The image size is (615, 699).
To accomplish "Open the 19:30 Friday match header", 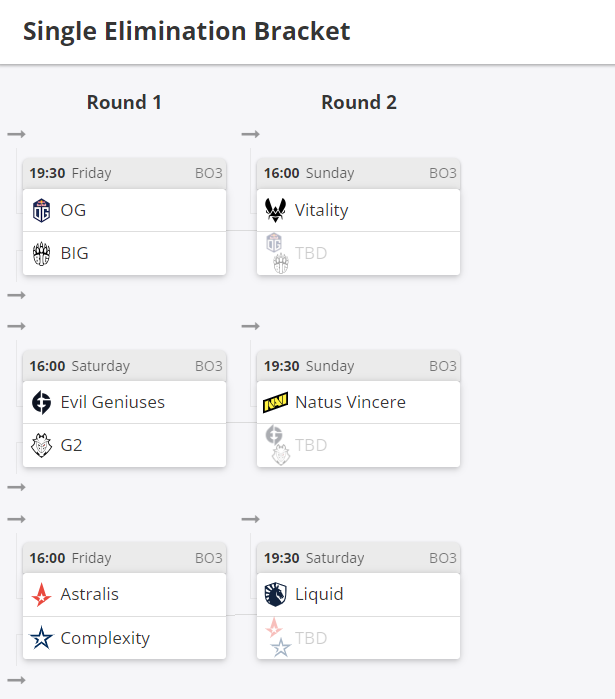I will point(124,173).
